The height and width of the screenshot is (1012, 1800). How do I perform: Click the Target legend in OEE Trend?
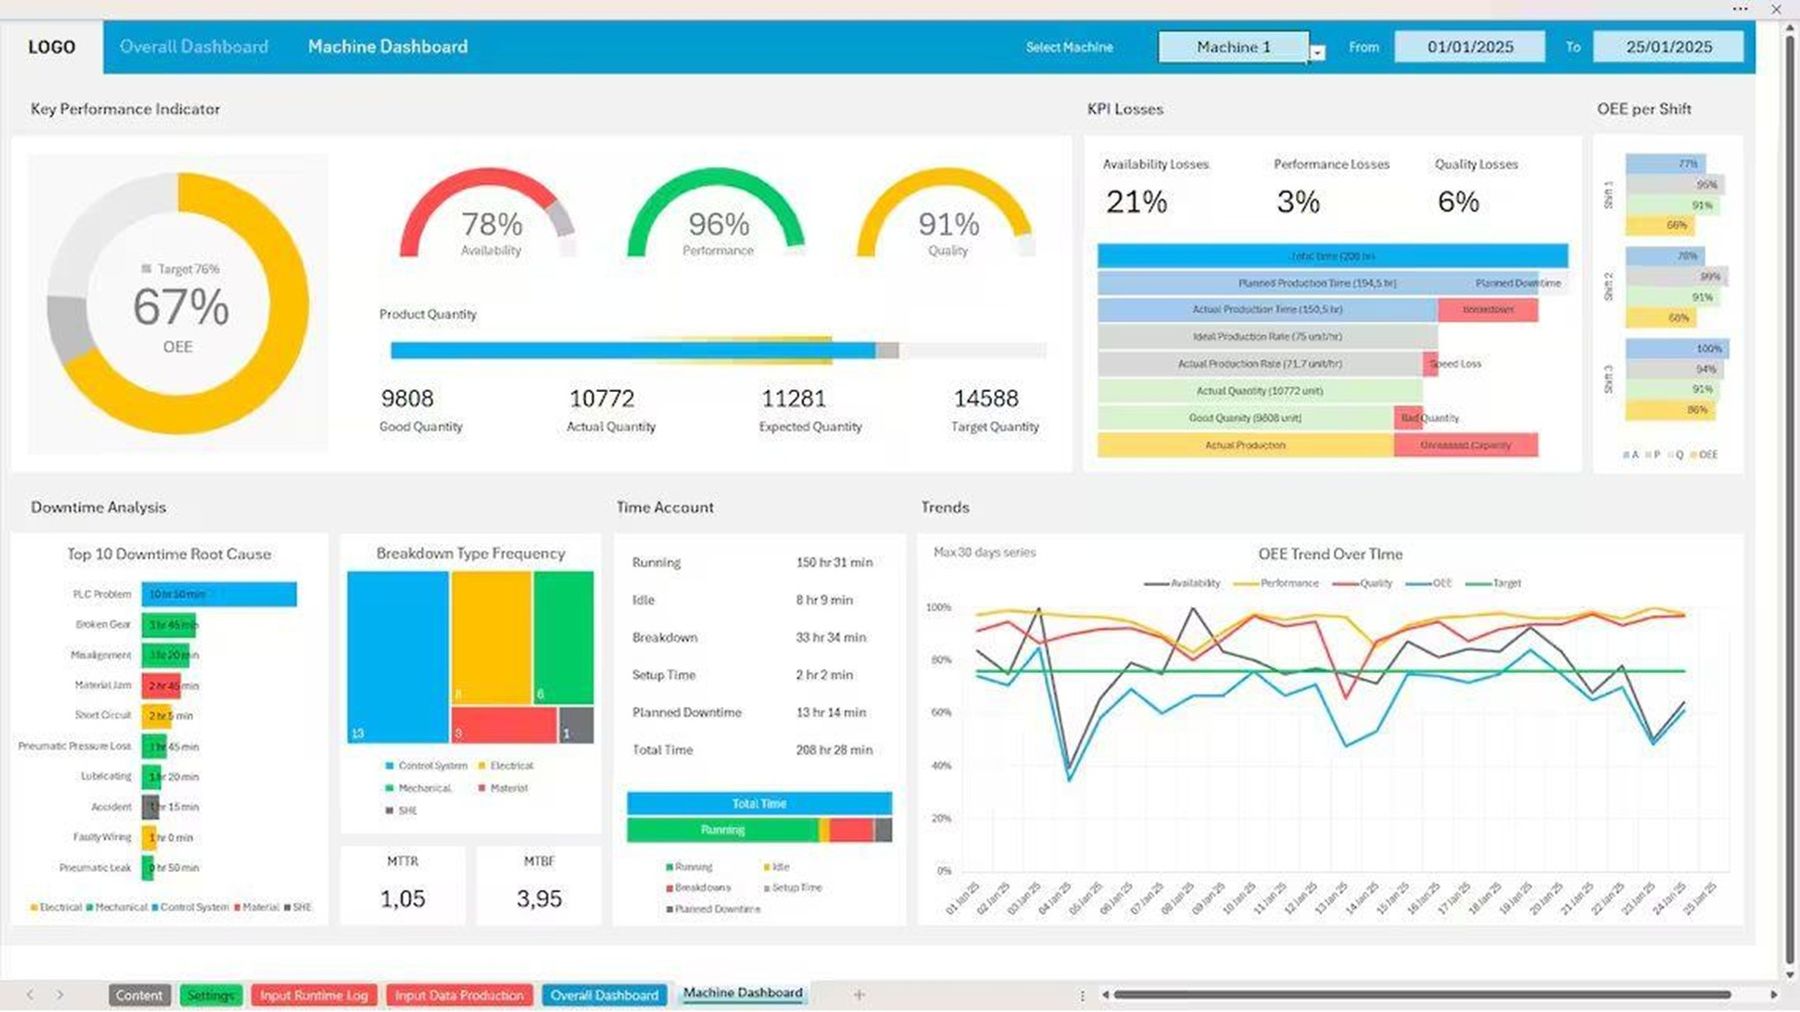[1494, 583]
